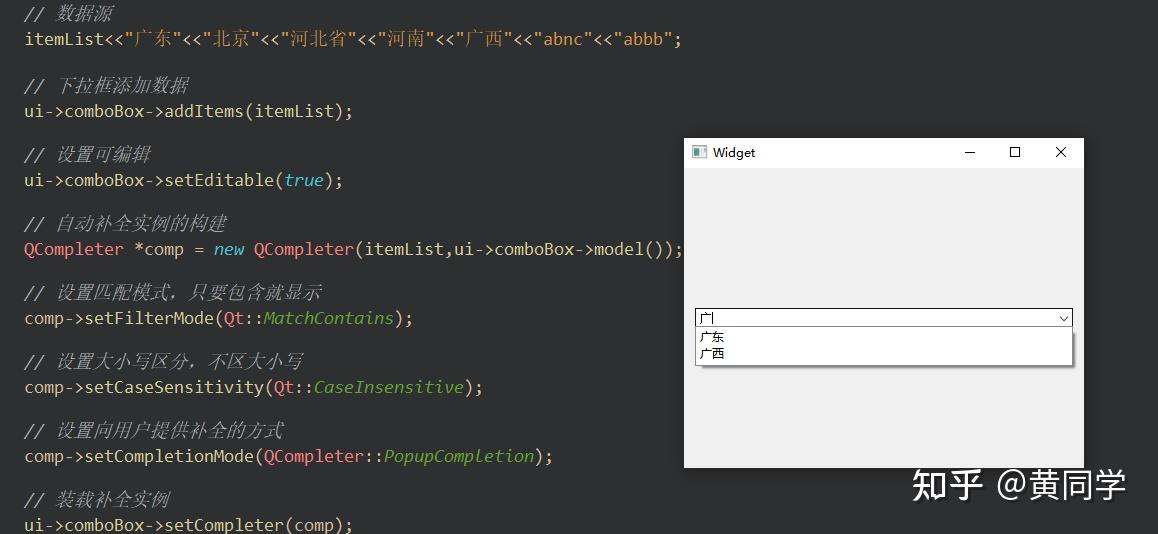Click the setFilterMode MatchContains line

(218, 318)
